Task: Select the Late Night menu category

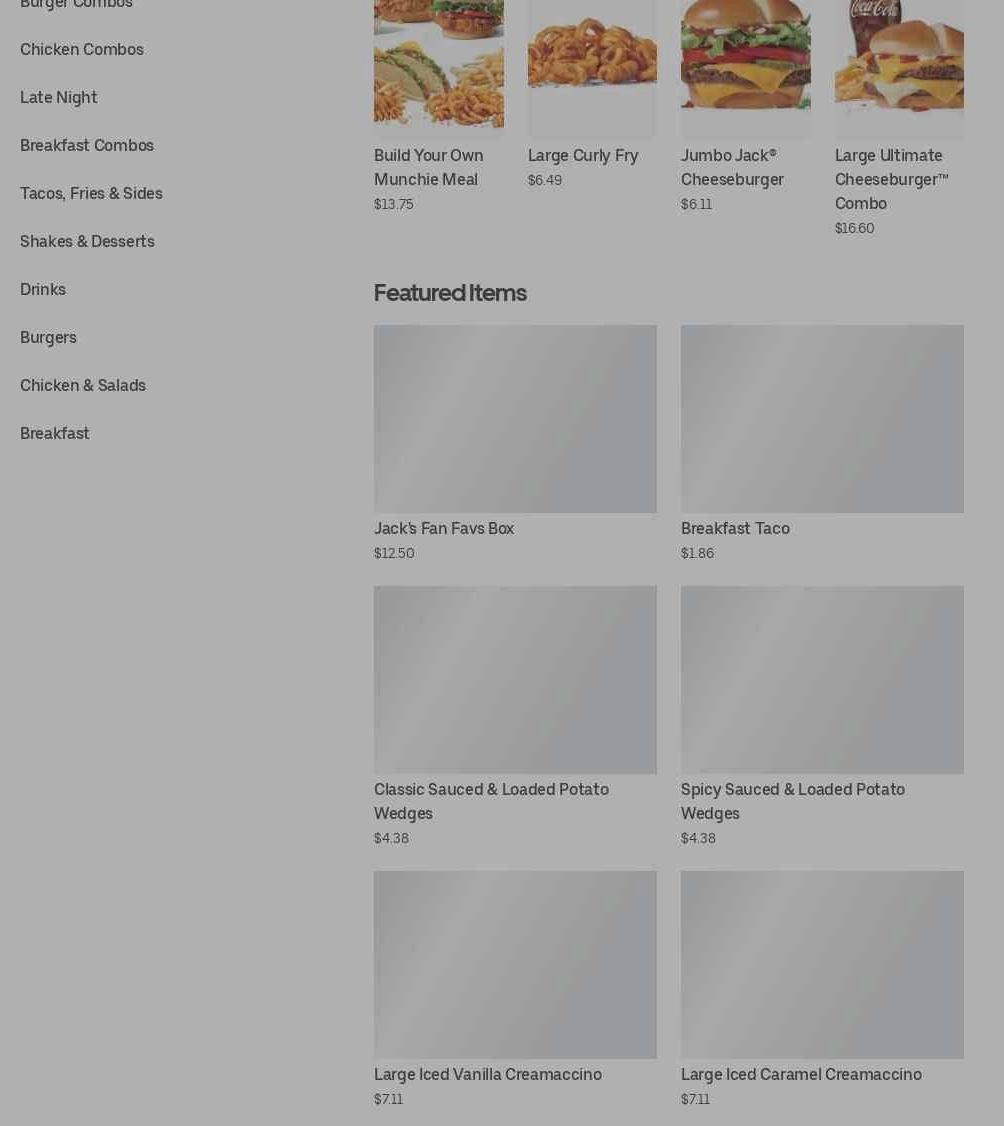Action: (59, 98)
